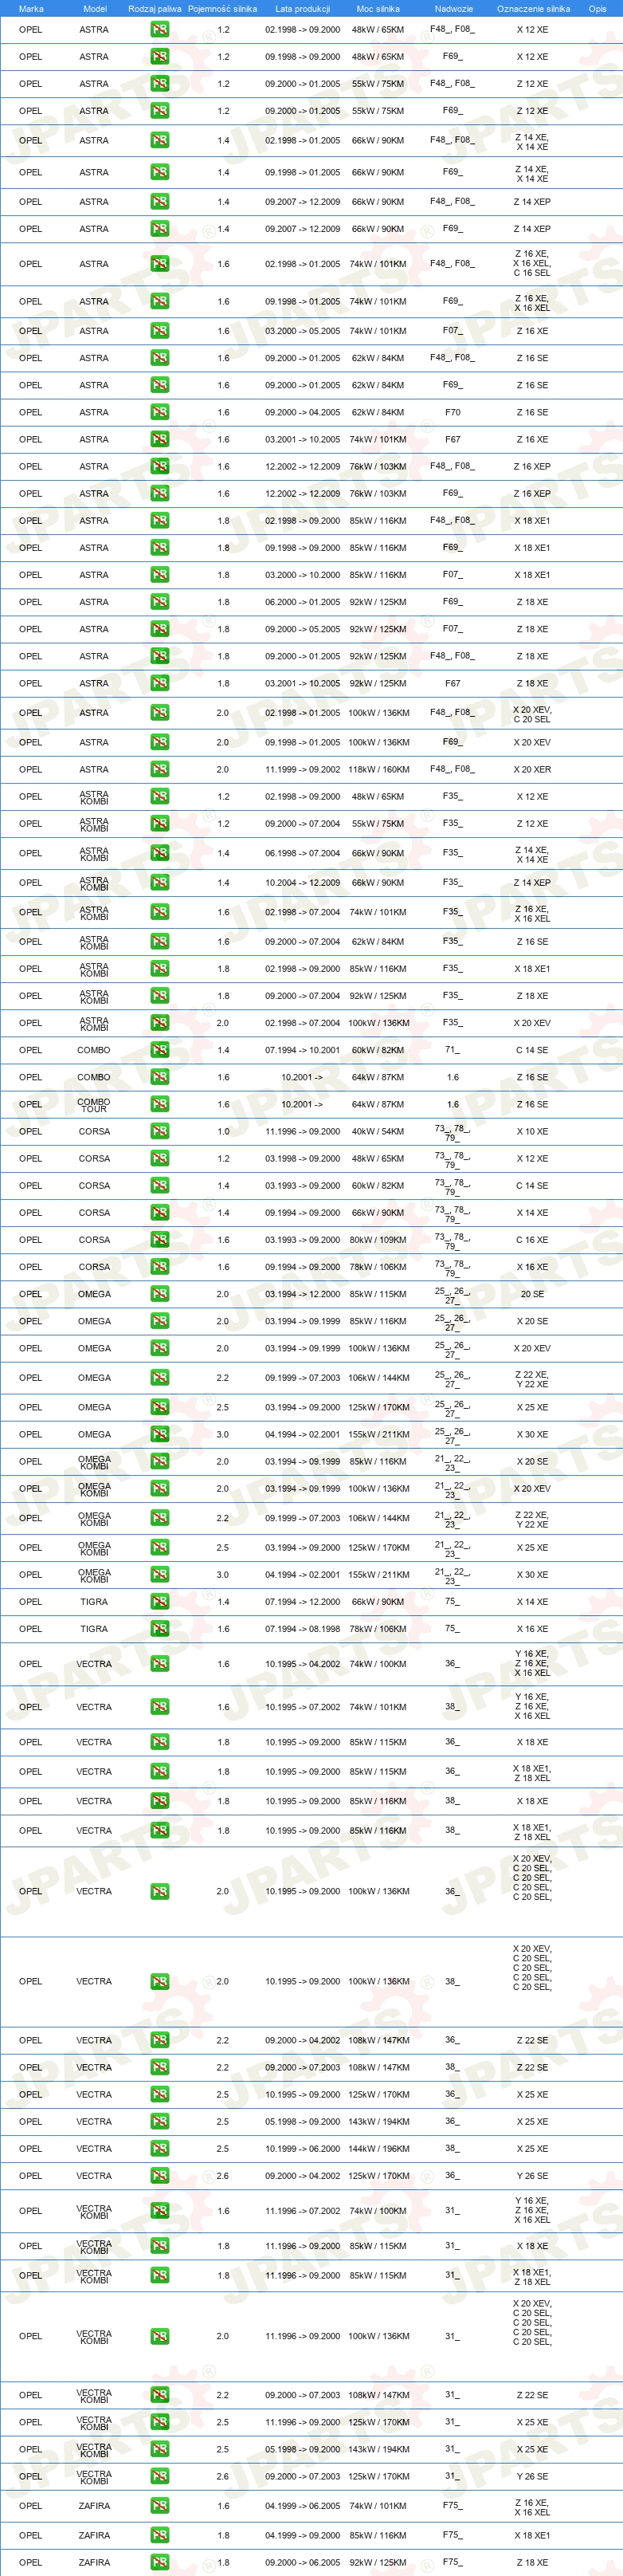The height and width of the screenshot is (2576, 623).
Task: Click the fuel icon in the VECTRA KOMBI 2.2 row
Action: pyautogui.click(x=160, y=2395)
